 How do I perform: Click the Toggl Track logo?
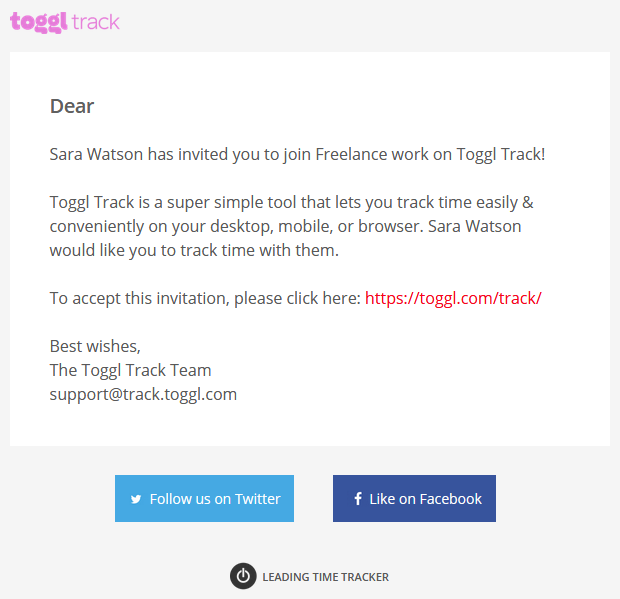coord(65,21)
